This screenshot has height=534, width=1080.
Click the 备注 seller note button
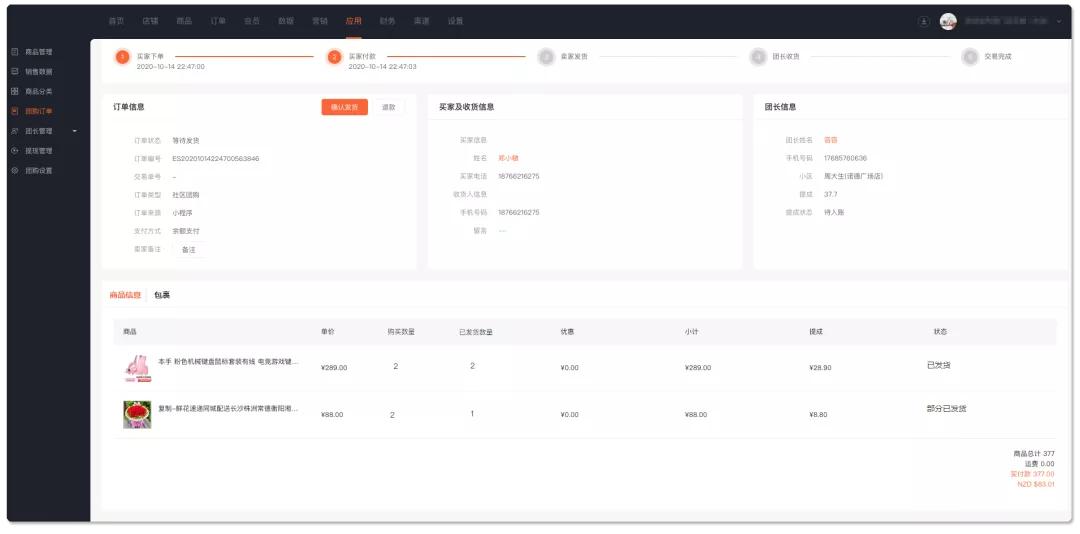(x=189, y=249)
